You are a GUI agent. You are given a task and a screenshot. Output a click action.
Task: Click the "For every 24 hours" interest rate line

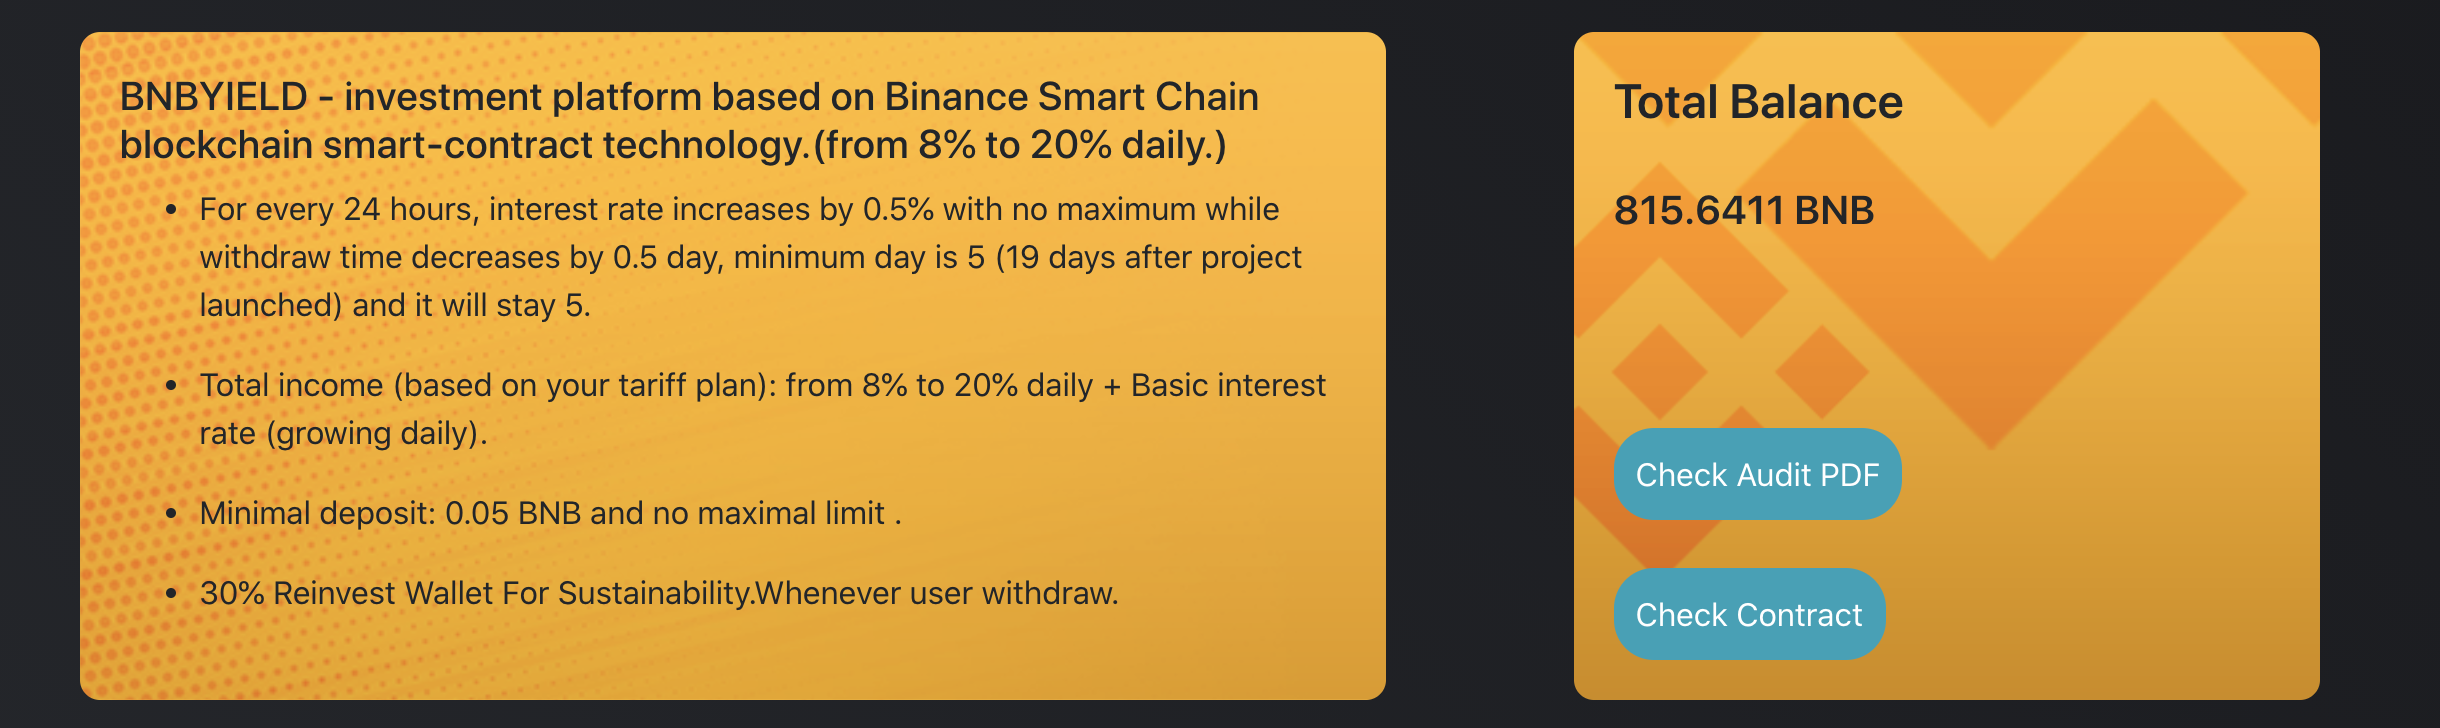coord(739,209)
